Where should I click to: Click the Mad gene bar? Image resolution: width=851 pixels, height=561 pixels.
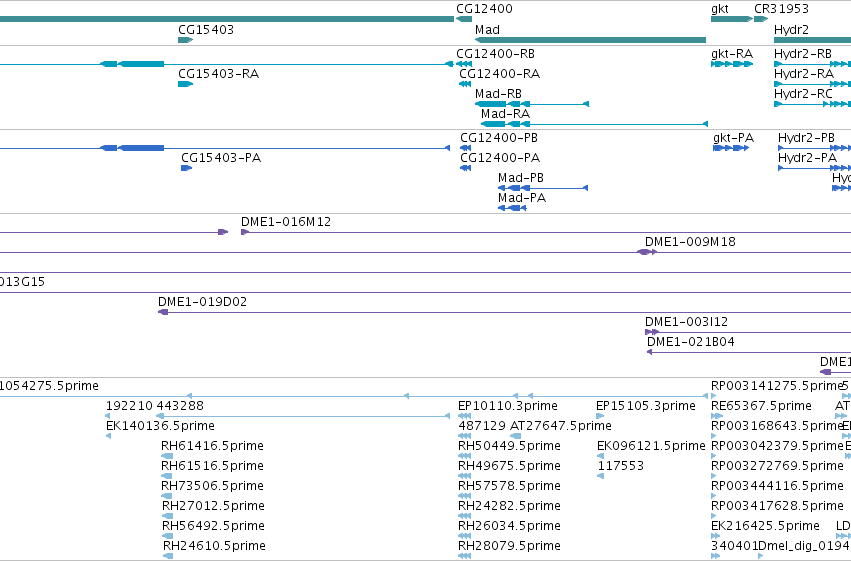(590, 40)
